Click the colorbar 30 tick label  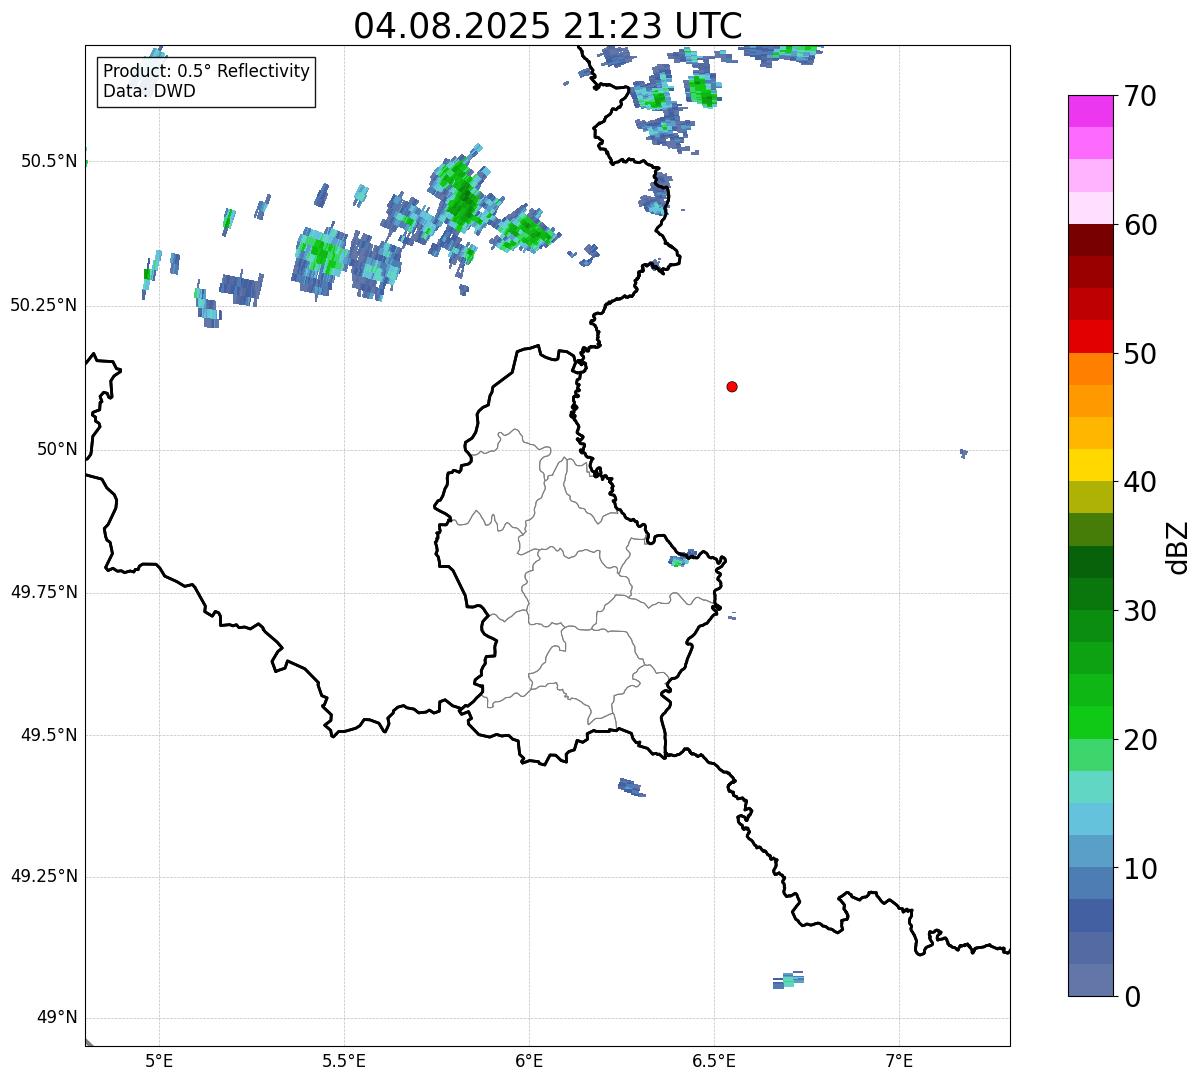click(x=1140, y=611)
